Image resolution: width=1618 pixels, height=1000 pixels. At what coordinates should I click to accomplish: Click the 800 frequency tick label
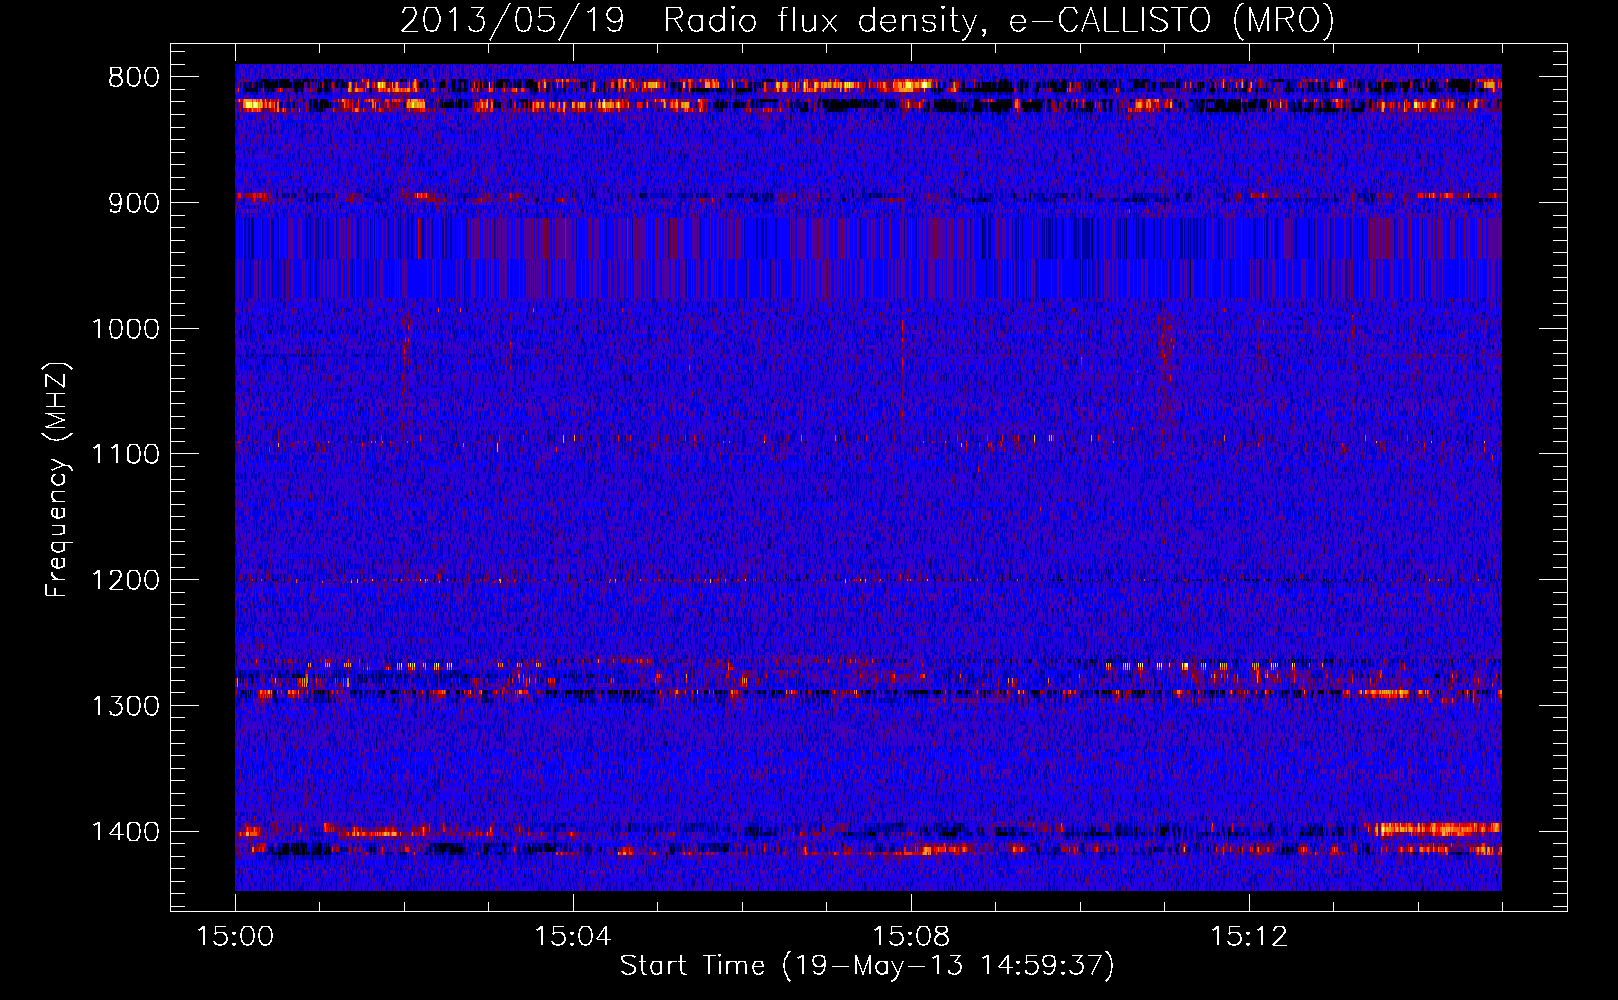pos(134,78)
